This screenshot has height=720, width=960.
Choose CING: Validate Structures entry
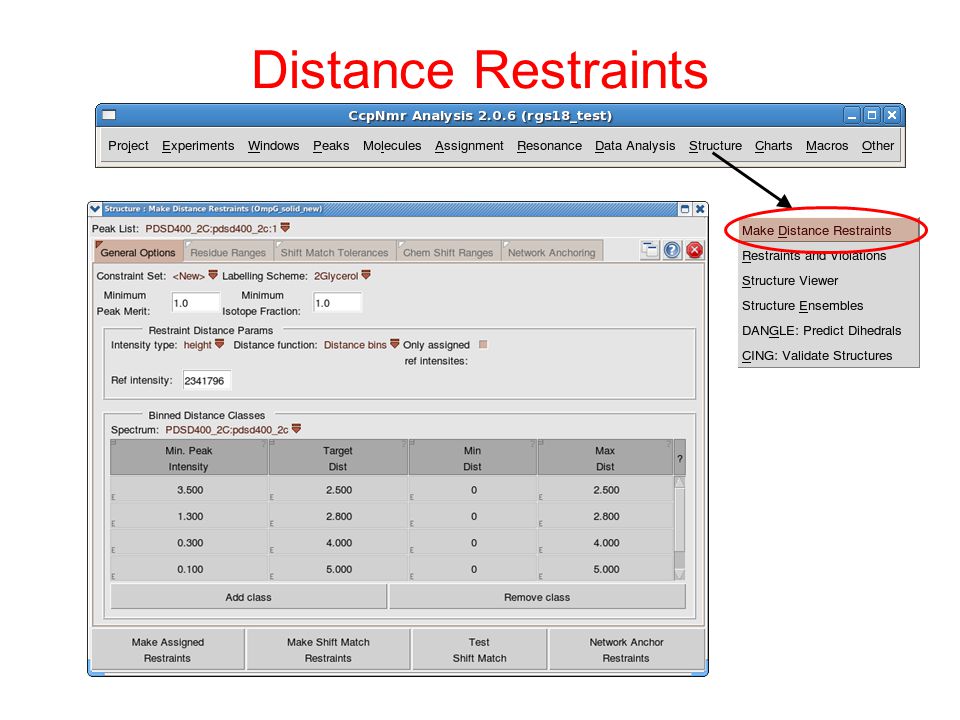(x=828, y=356)
